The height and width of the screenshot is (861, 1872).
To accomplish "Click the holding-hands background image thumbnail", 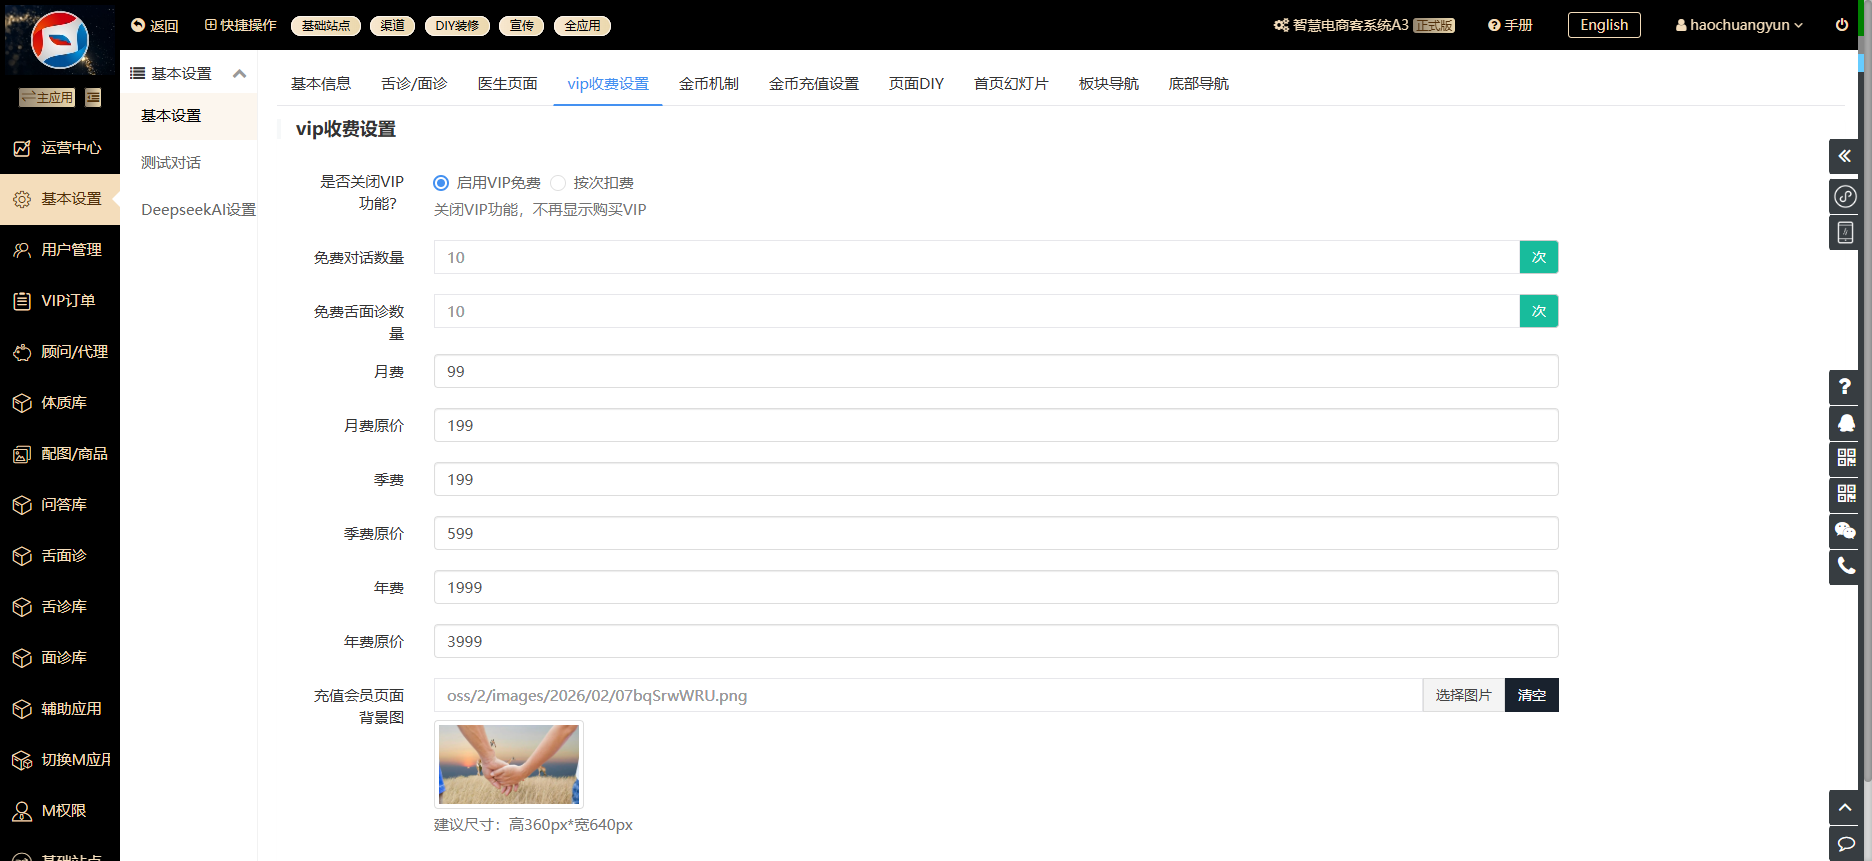I will [509, 764].
